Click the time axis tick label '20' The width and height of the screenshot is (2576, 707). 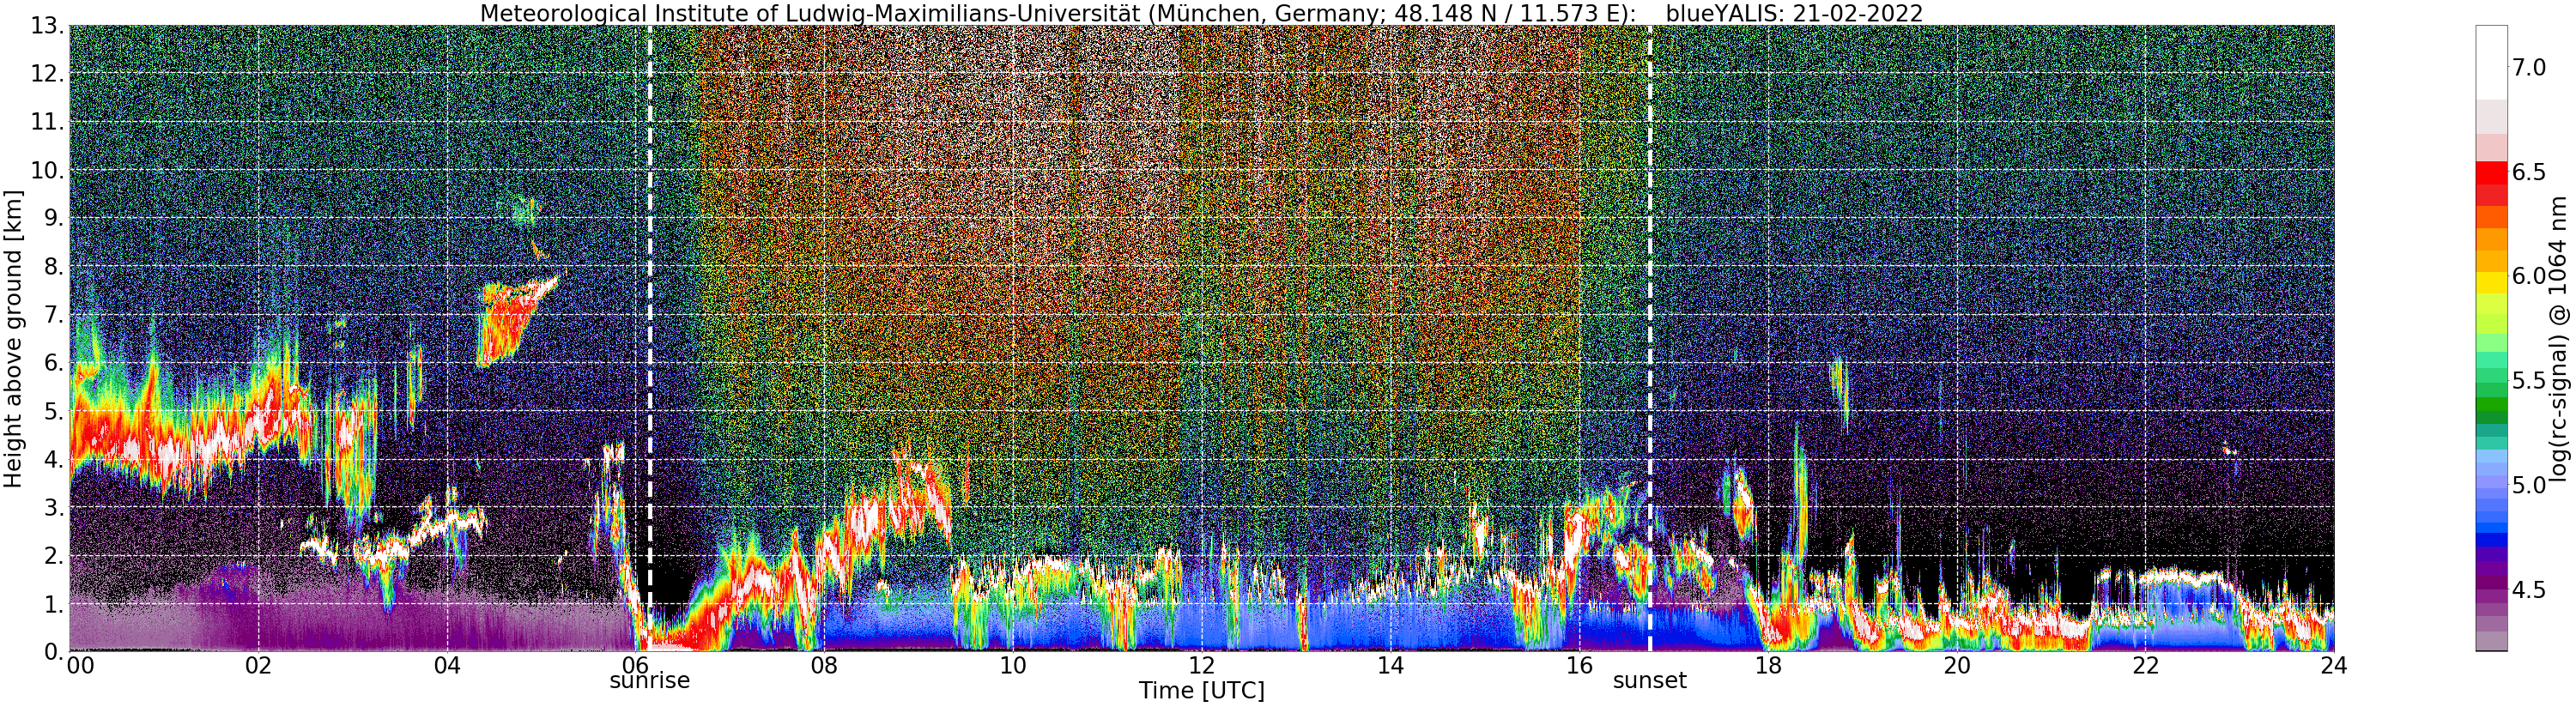(x=1956, y=666)
